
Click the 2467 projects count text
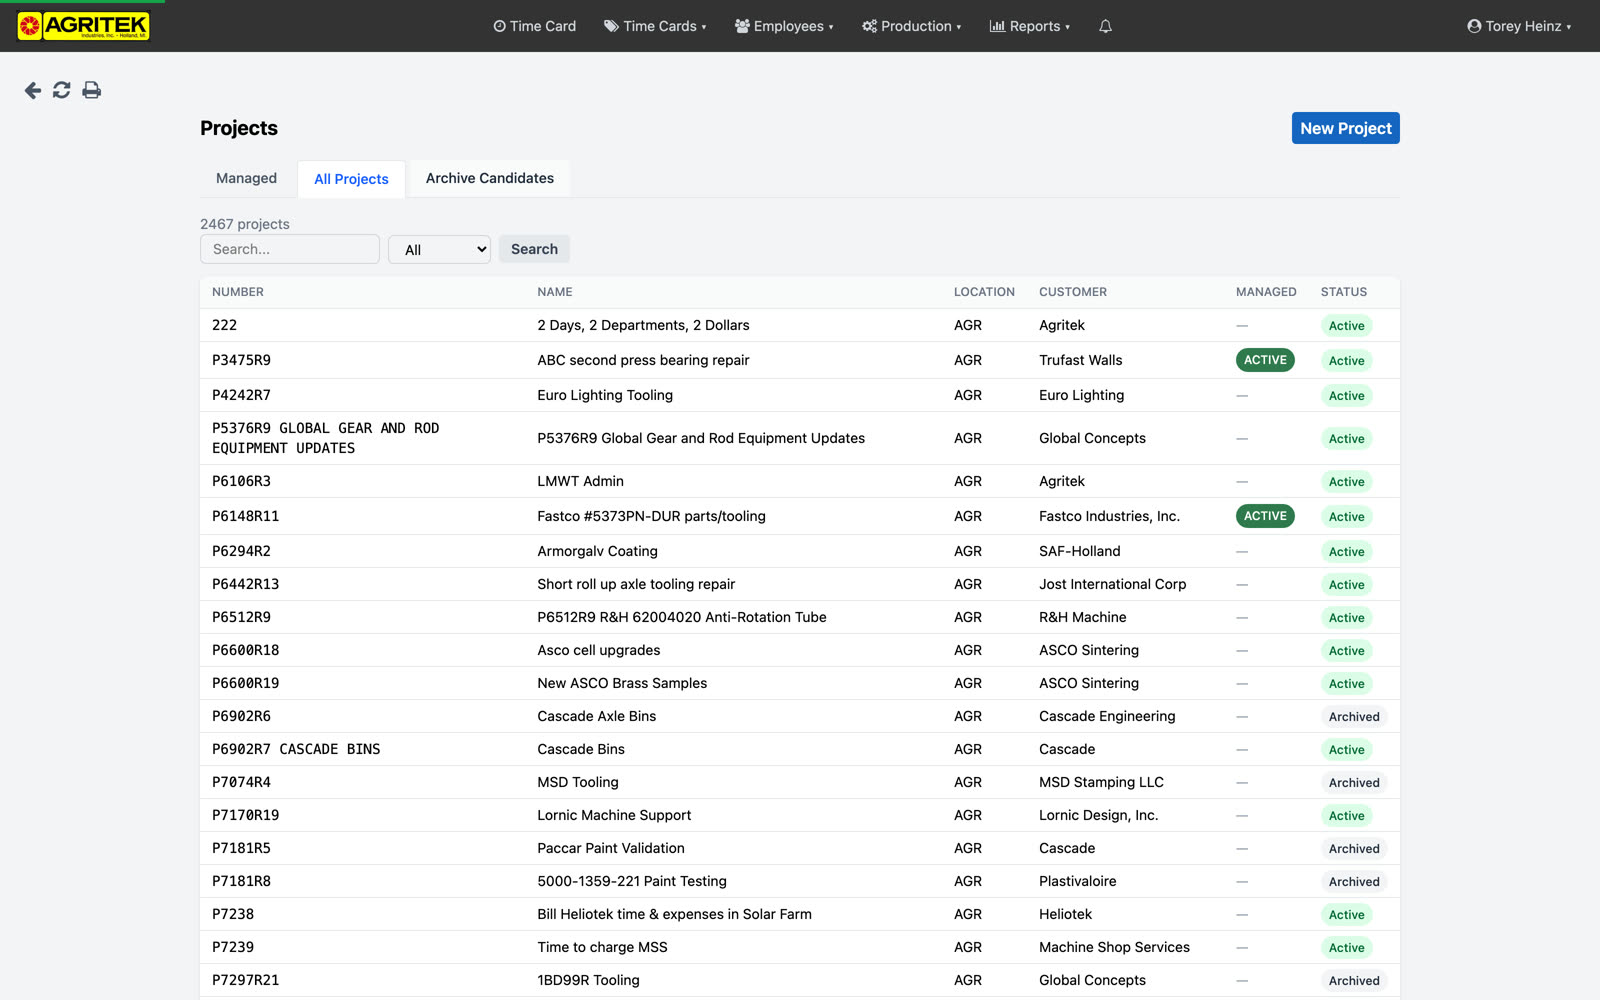pos(245,224)
